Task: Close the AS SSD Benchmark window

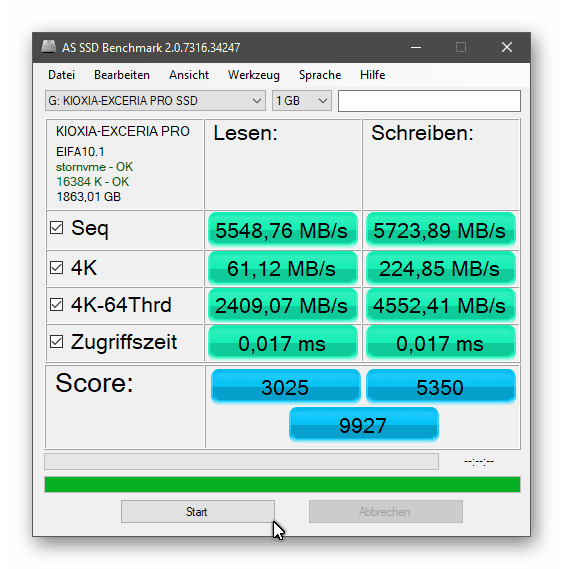Action: tap(507, 47)
